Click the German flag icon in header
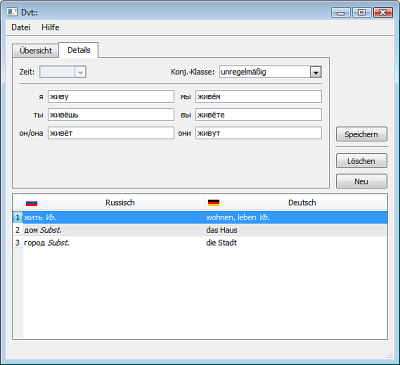Screen dimensions: 400x365 (x=213, y=203)
